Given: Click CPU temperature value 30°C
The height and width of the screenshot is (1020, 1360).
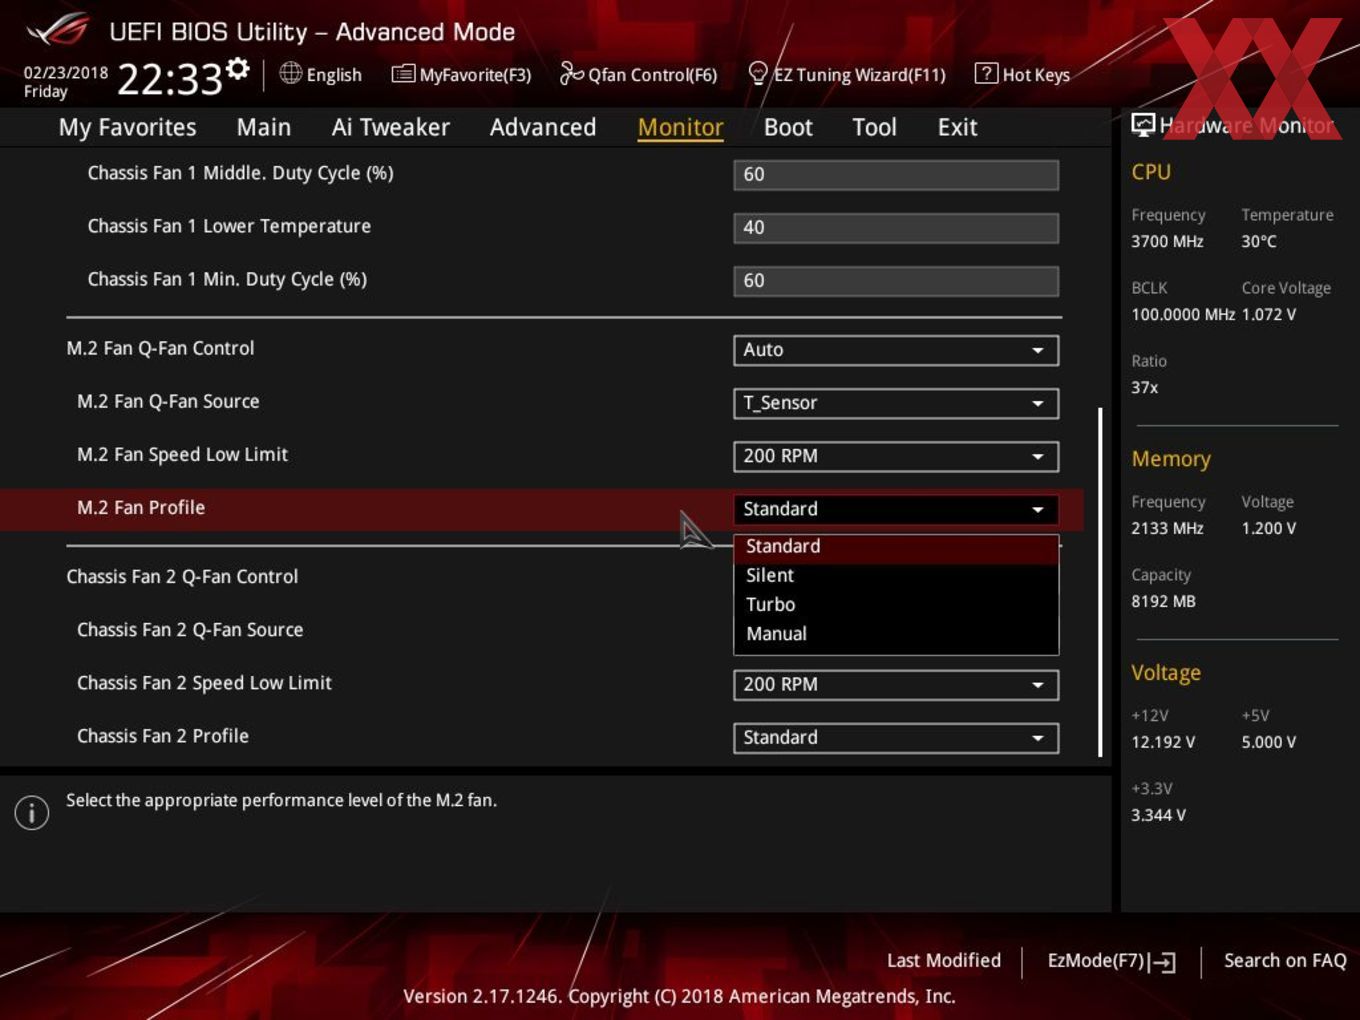Looking at the screenshot, I should tap(1259, 242).
